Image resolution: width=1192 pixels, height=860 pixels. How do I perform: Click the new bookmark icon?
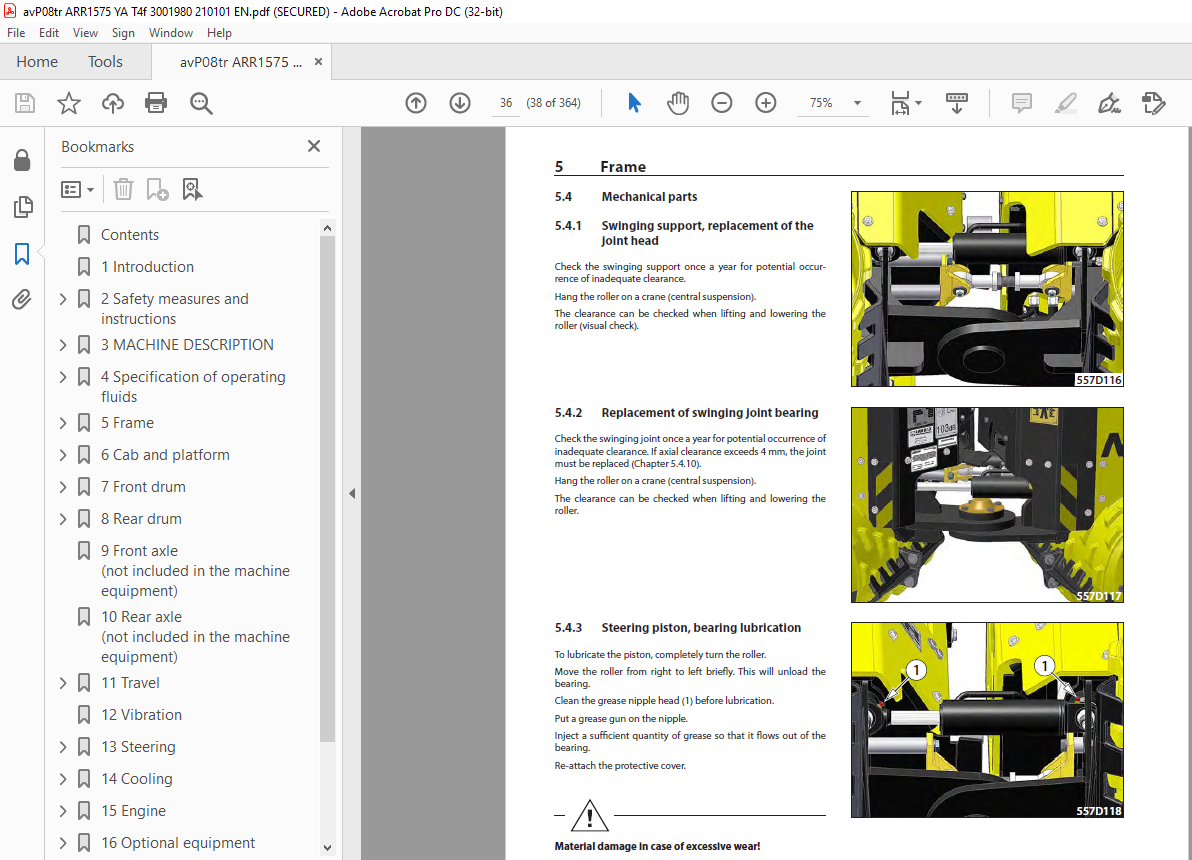click(x=157, y=189)
